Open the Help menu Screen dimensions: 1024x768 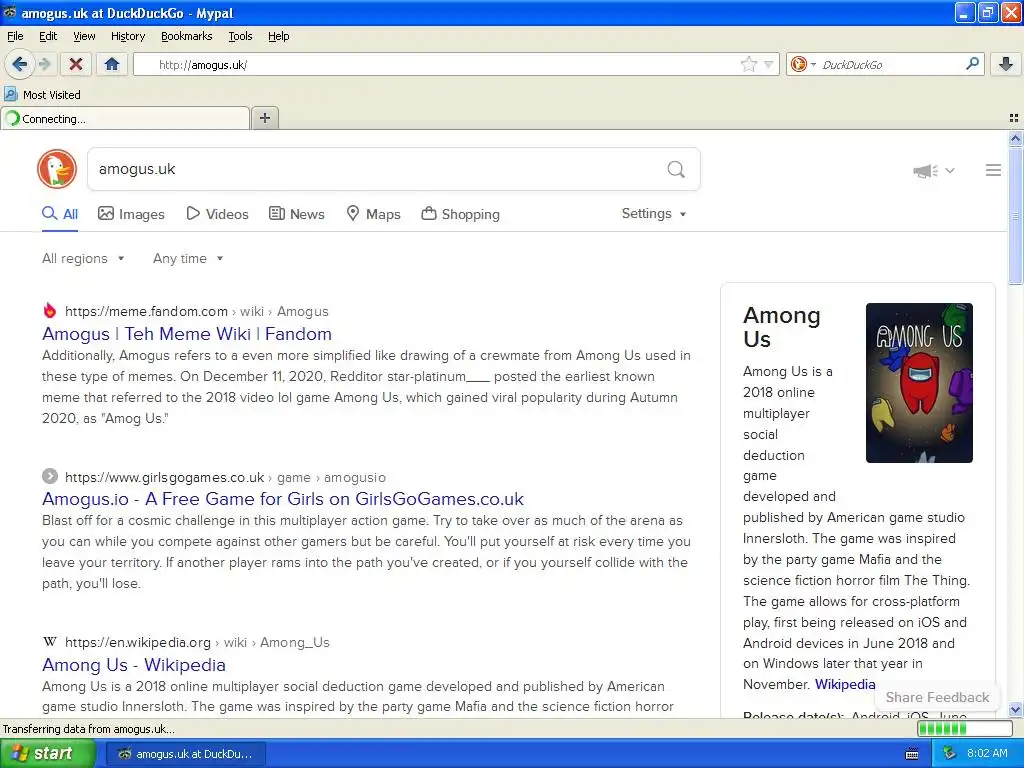(x=278, y=36)
